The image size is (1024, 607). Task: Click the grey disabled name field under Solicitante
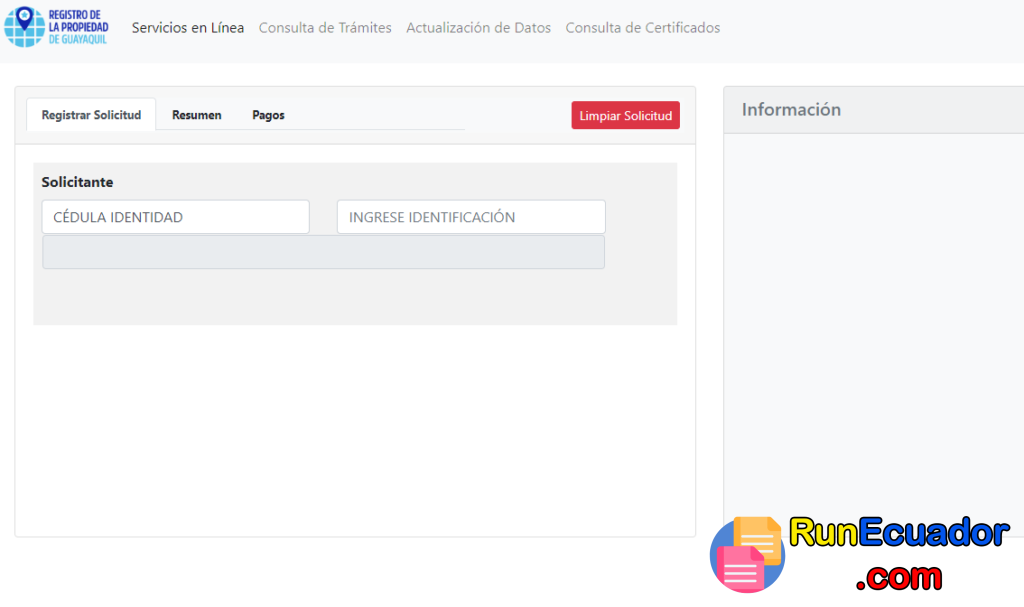[323, 252]
